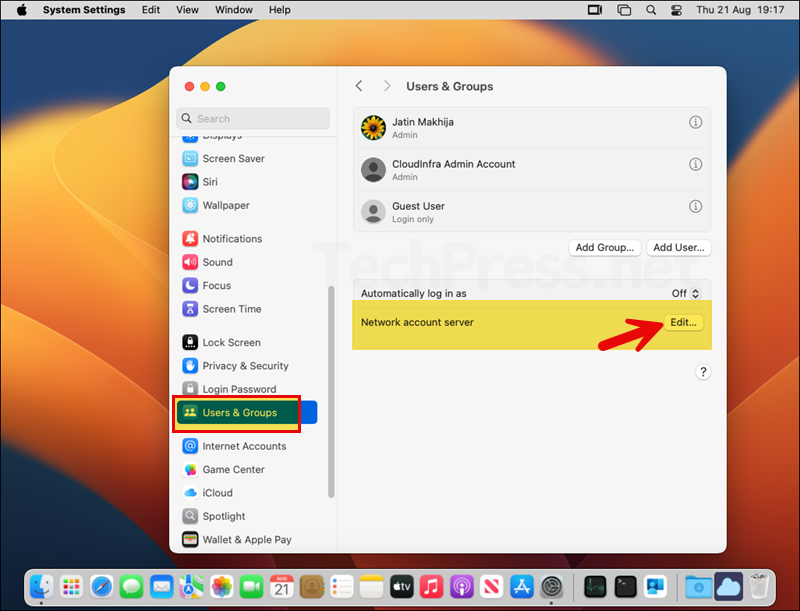
Task: Open Siri settings in sidebar
Action: pos(200,182)
